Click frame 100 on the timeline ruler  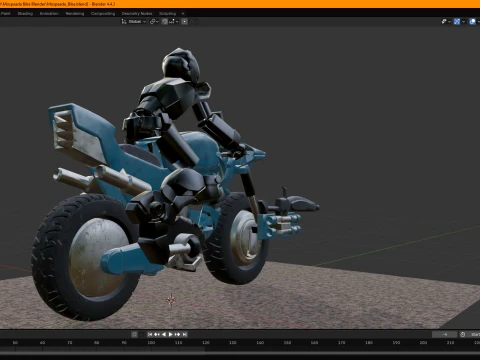(x=151, y=343)
